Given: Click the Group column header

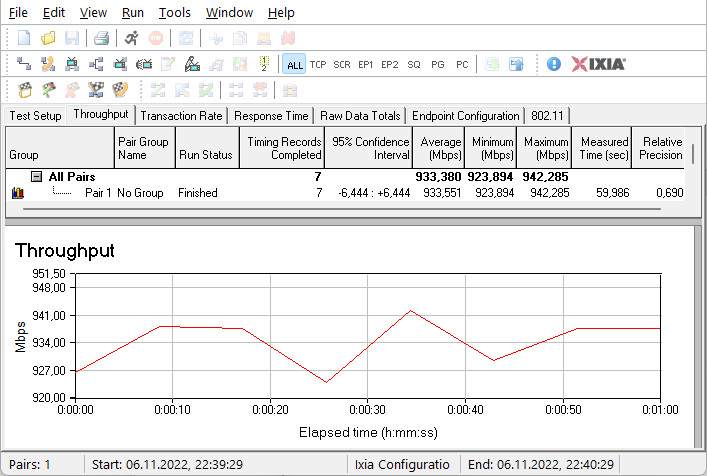Looking at the screenshot, I should (x=60, y=148).
